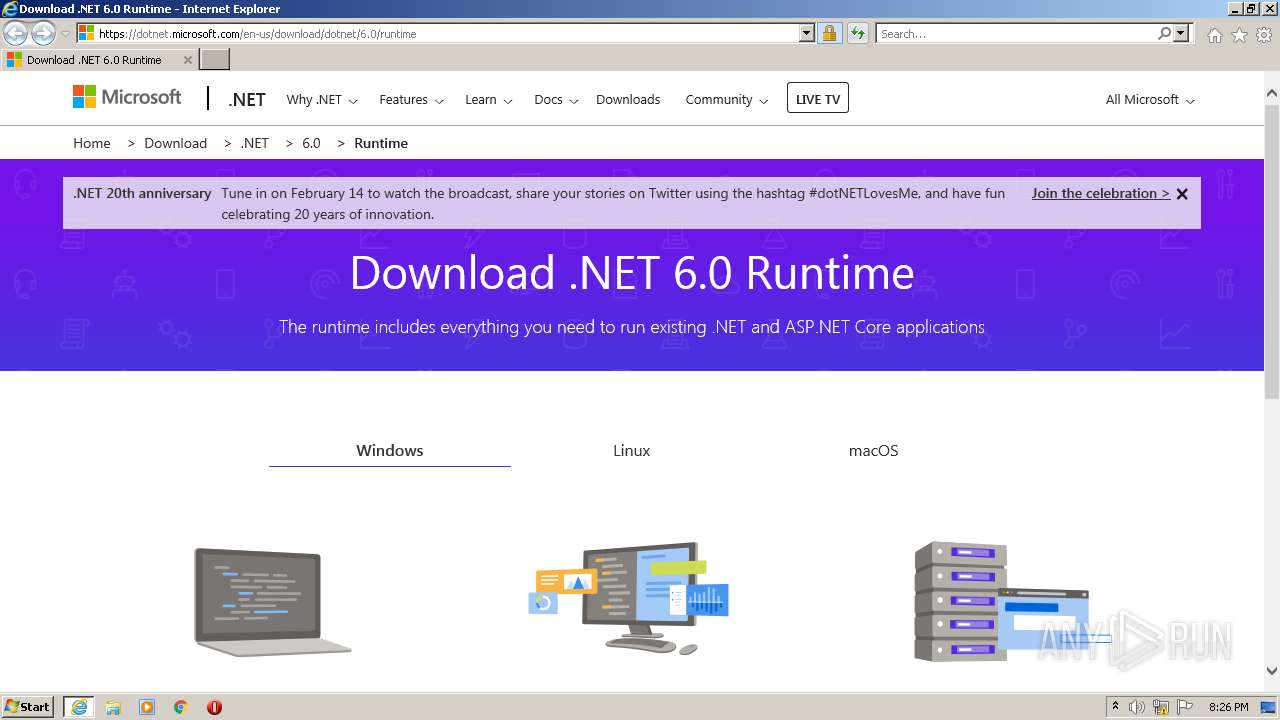Click Join the celebration link
The height and width of the screenshot is (720, 1280).
(x=1101, y=193)
